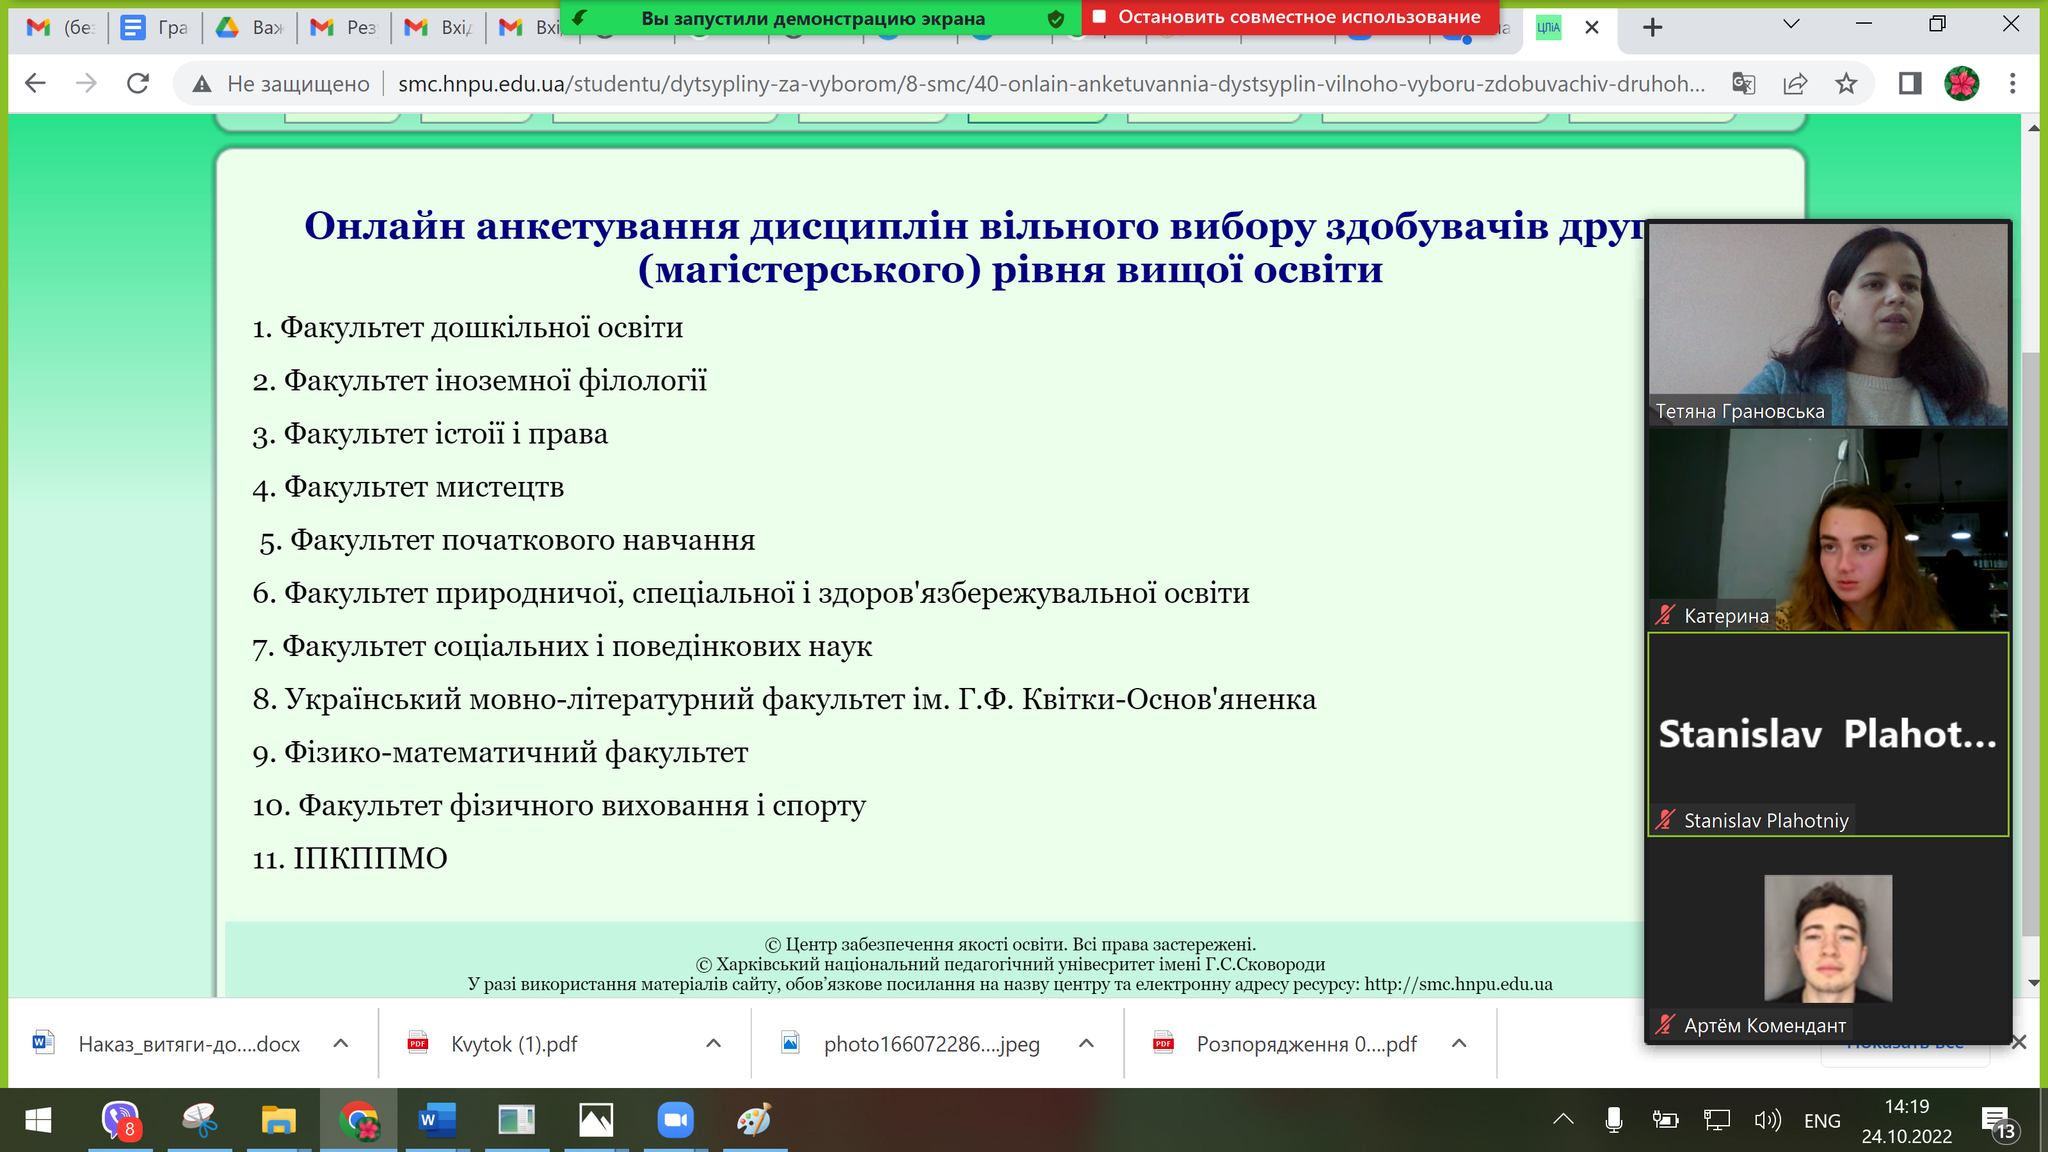Switch to the Gmail 'Рез' tab

[x=343, y=27]
